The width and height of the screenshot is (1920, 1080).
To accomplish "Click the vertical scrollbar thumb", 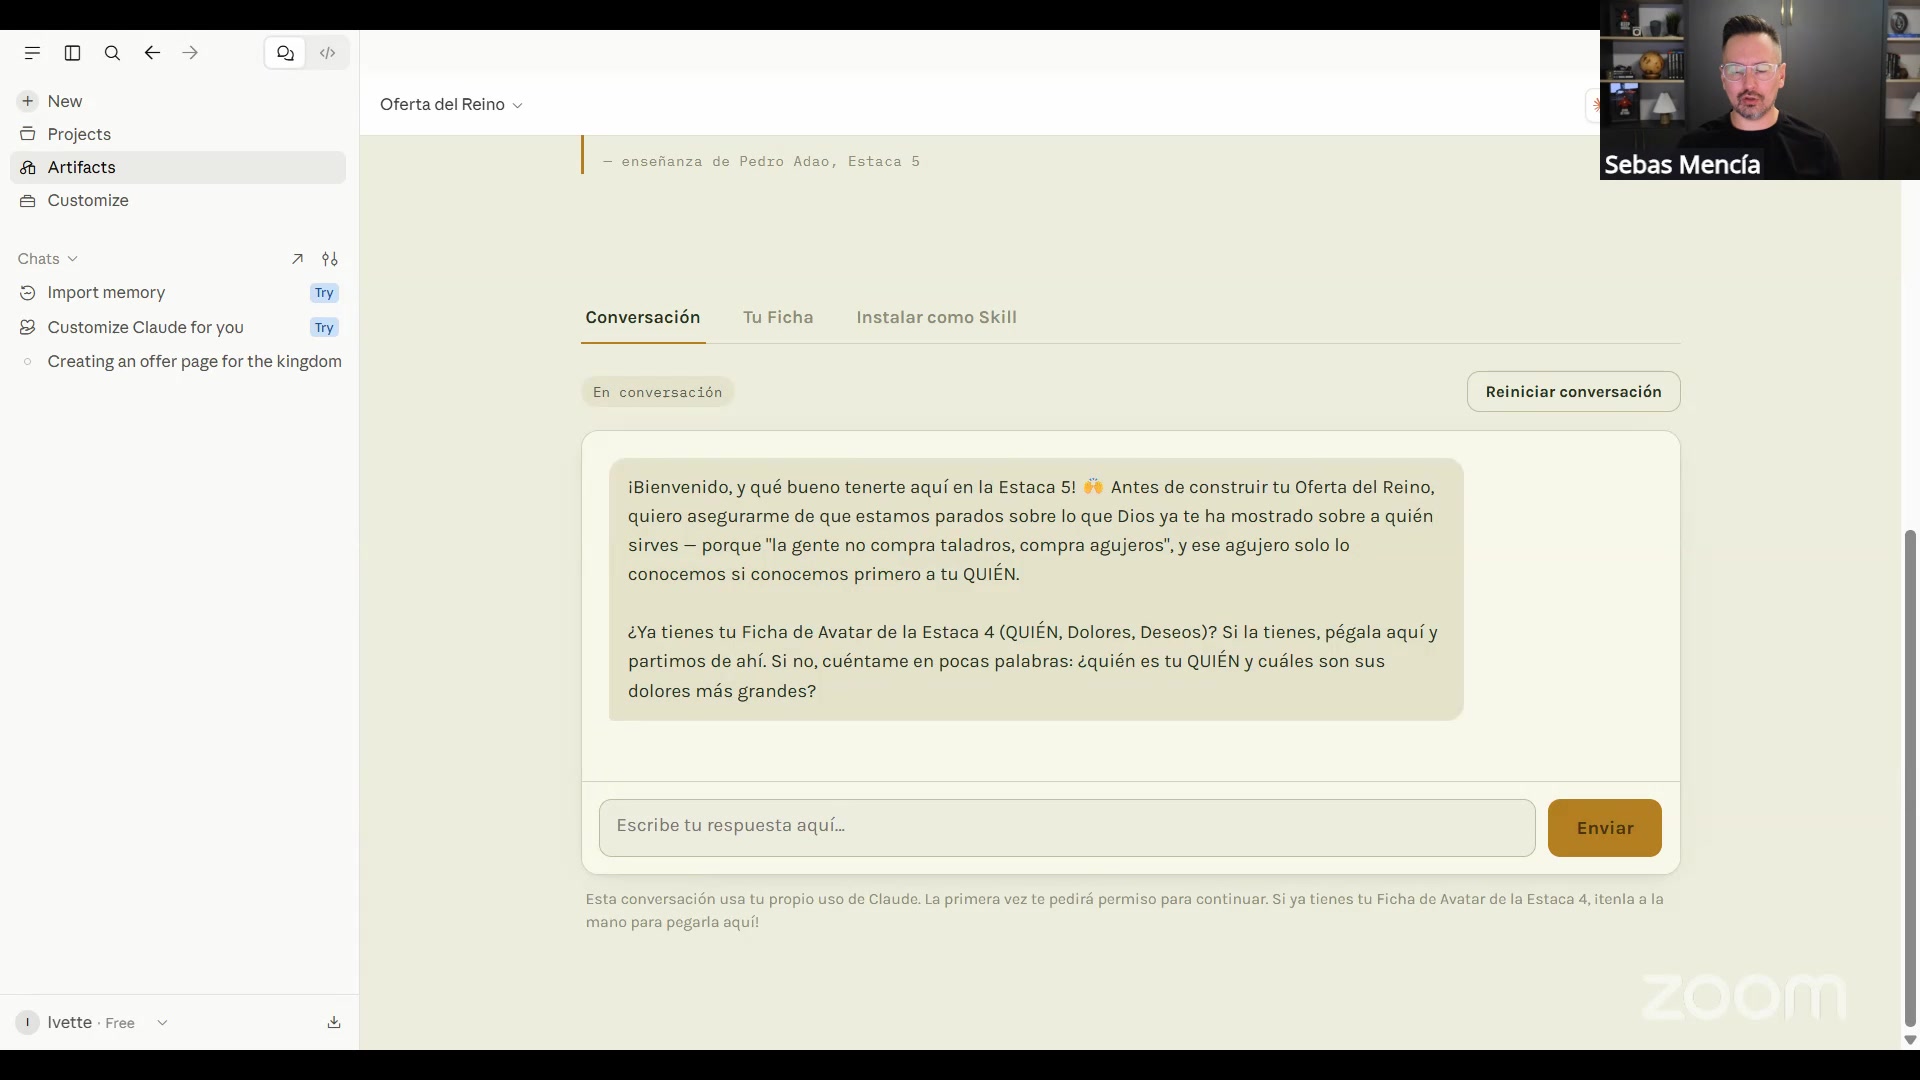I will [x=1910, y=778].
